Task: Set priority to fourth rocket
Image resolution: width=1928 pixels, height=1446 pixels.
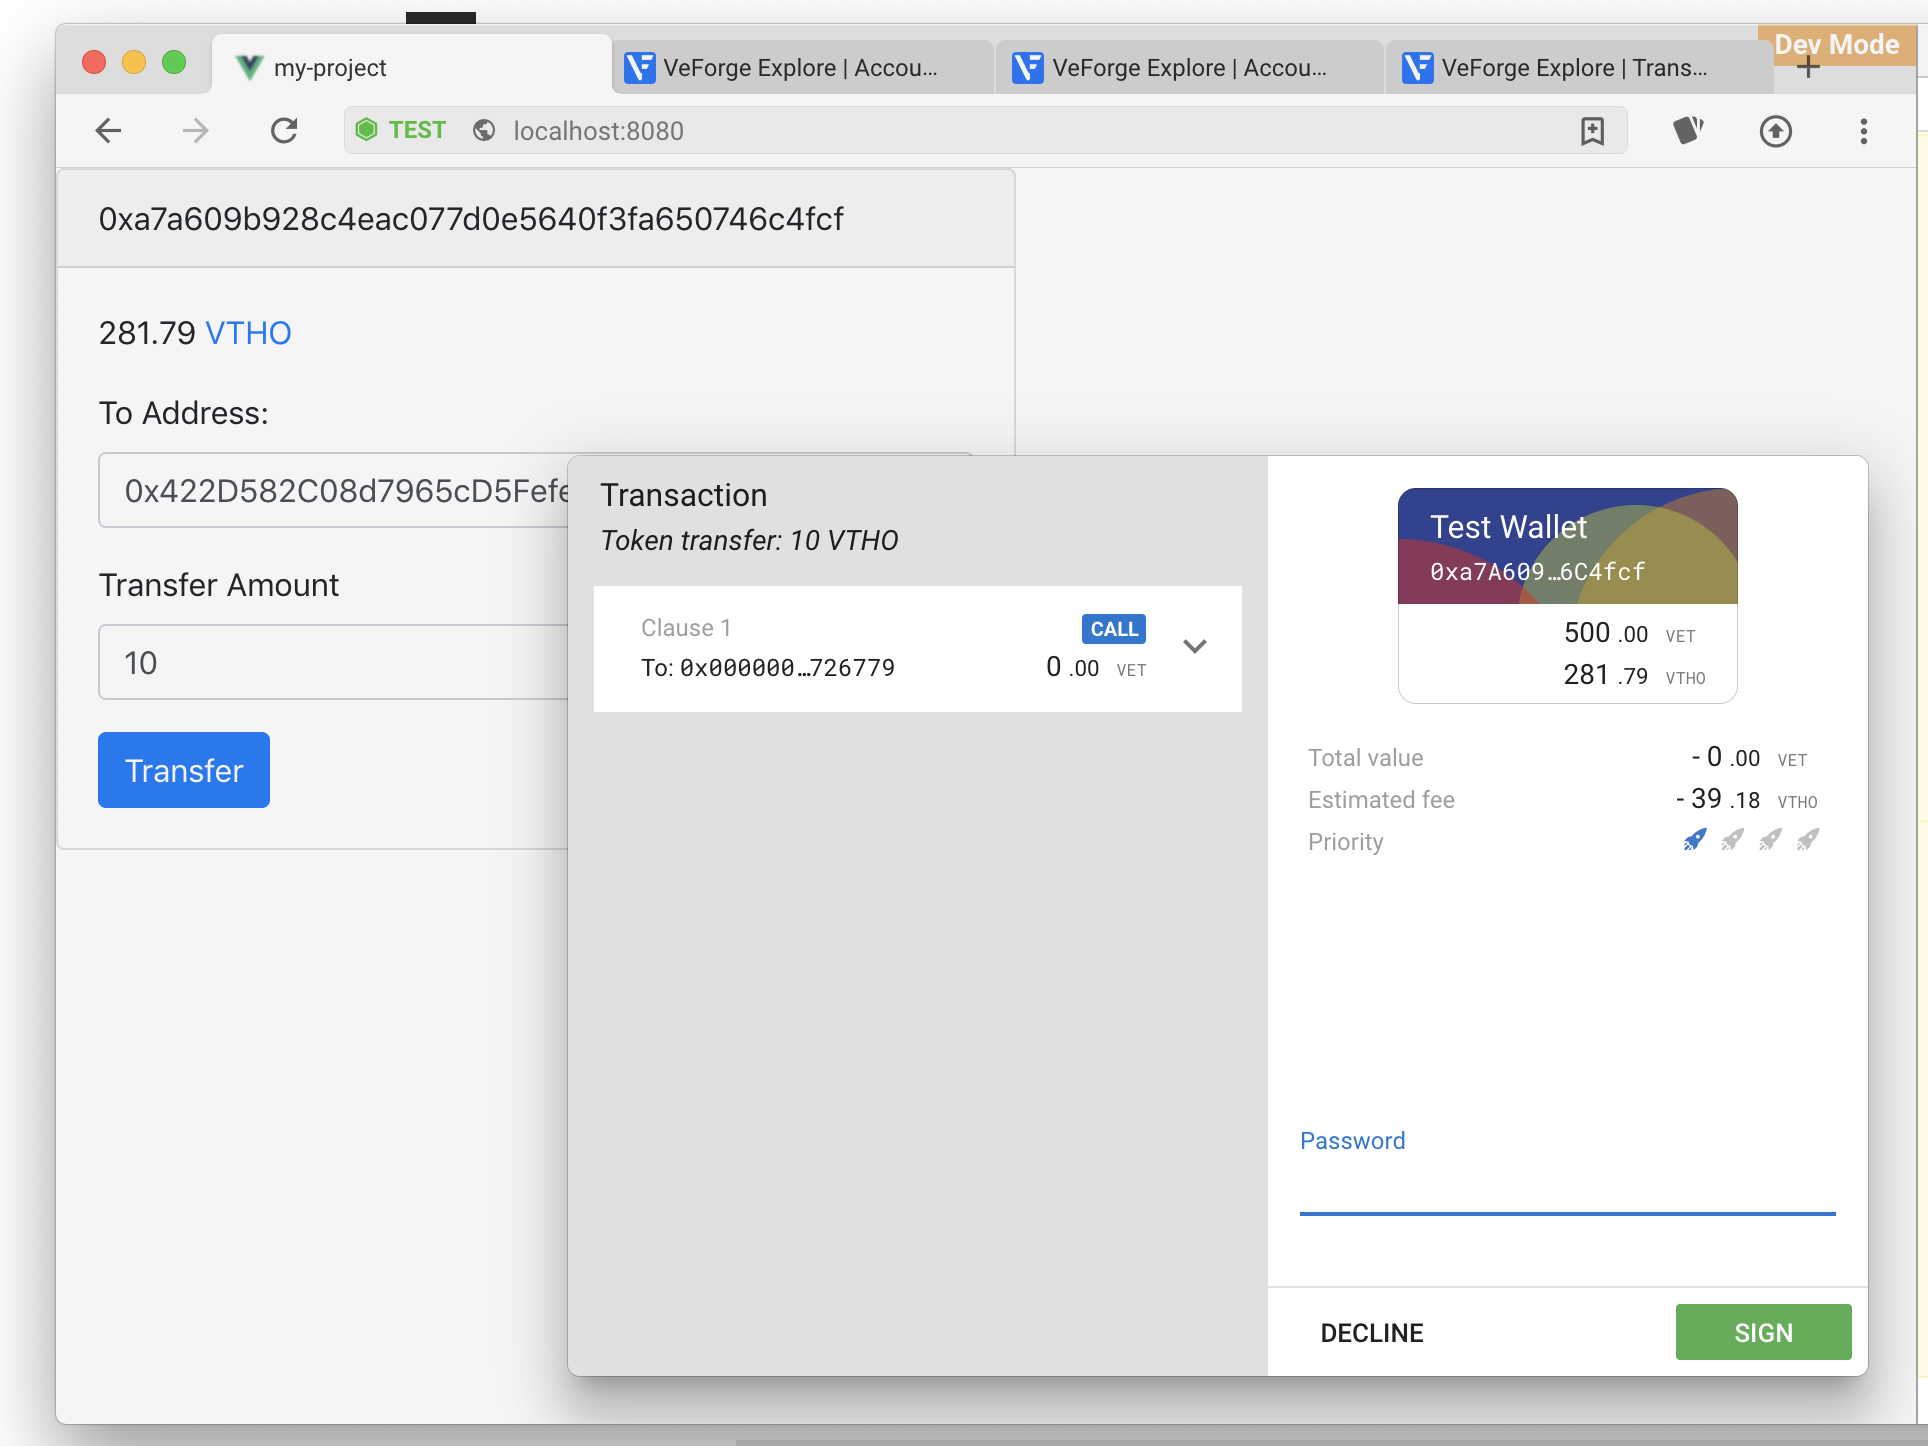Action: pos(1808,840)
